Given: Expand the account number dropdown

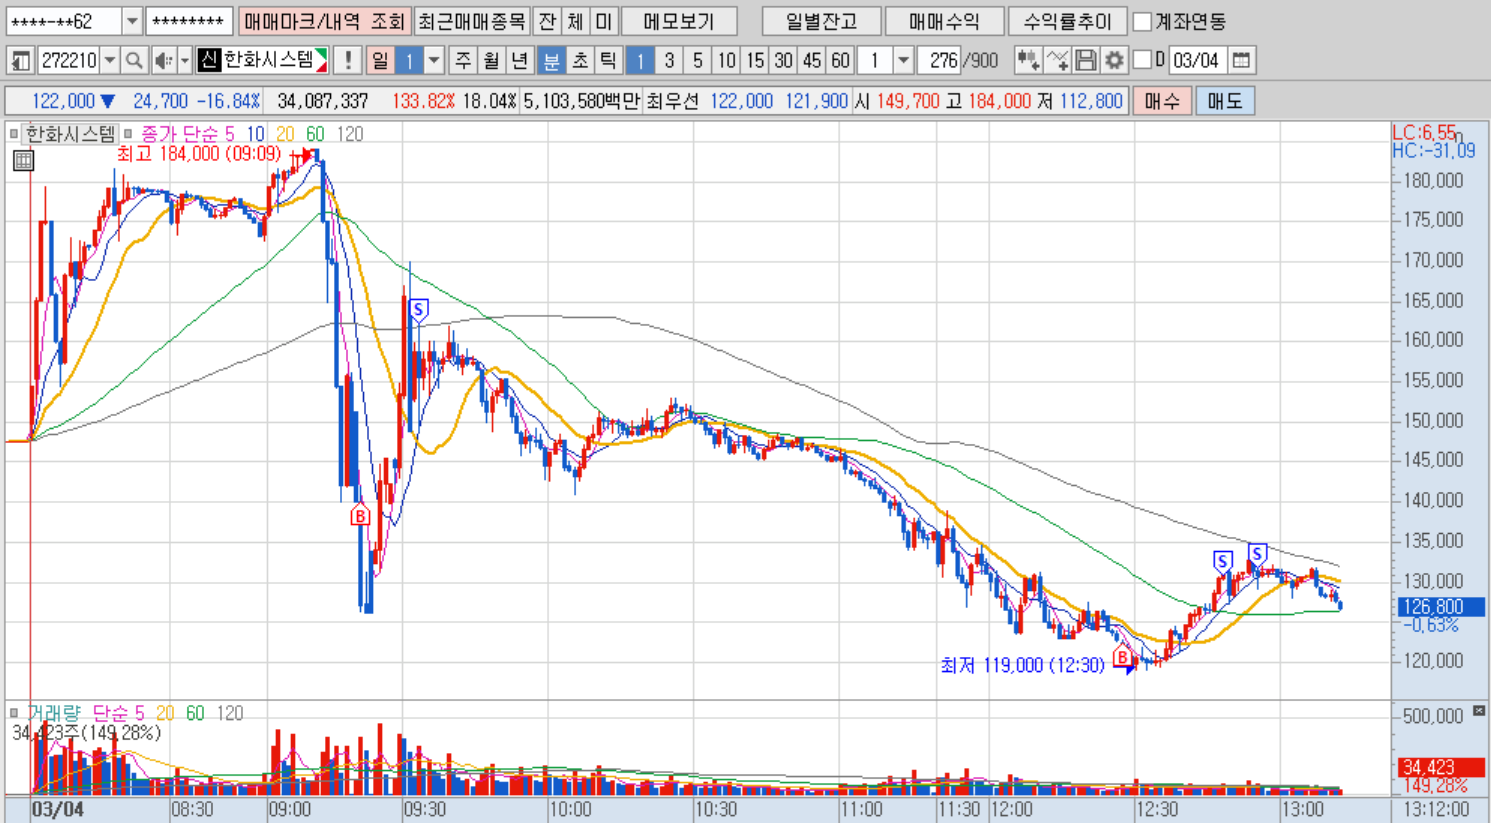Looking at the screenshot, I should [x=132, y=21].
